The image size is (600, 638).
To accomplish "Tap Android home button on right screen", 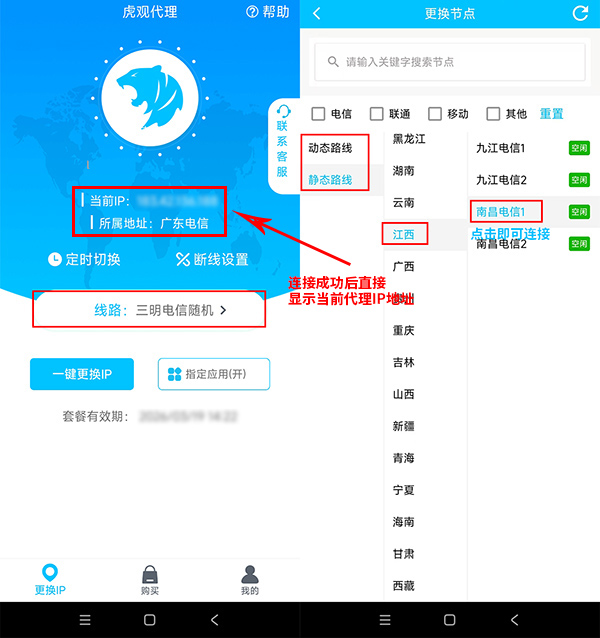I will [x=449, y=620].
